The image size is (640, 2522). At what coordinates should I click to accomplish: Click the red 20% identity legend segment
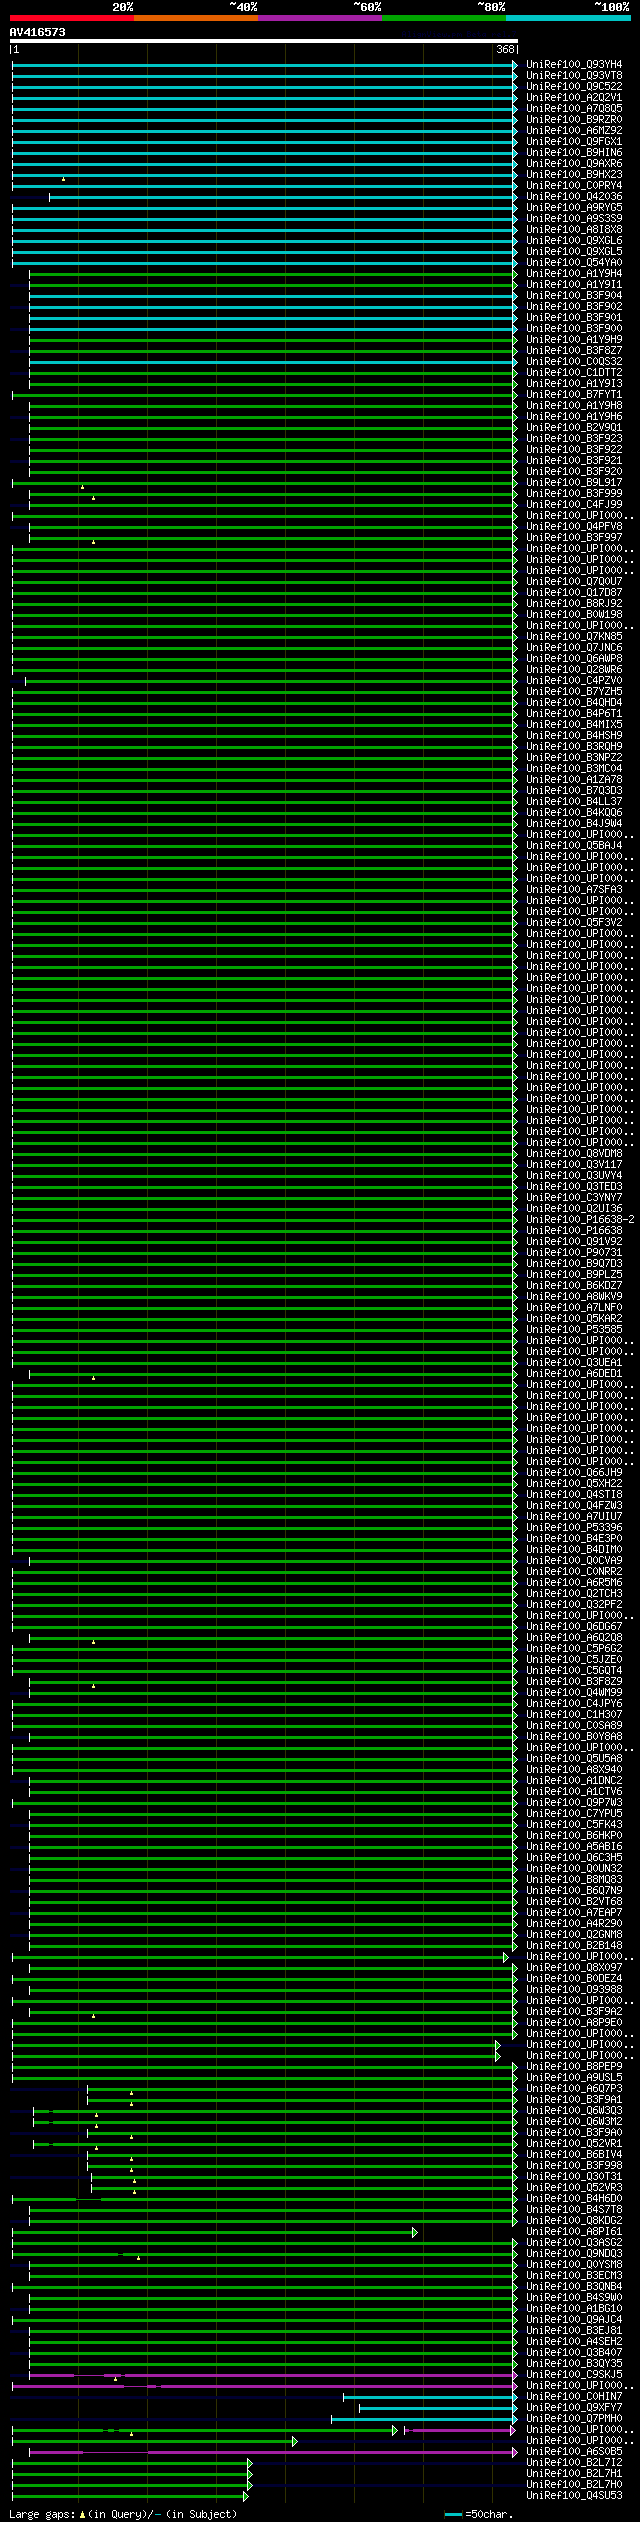[x=71, y=18]
